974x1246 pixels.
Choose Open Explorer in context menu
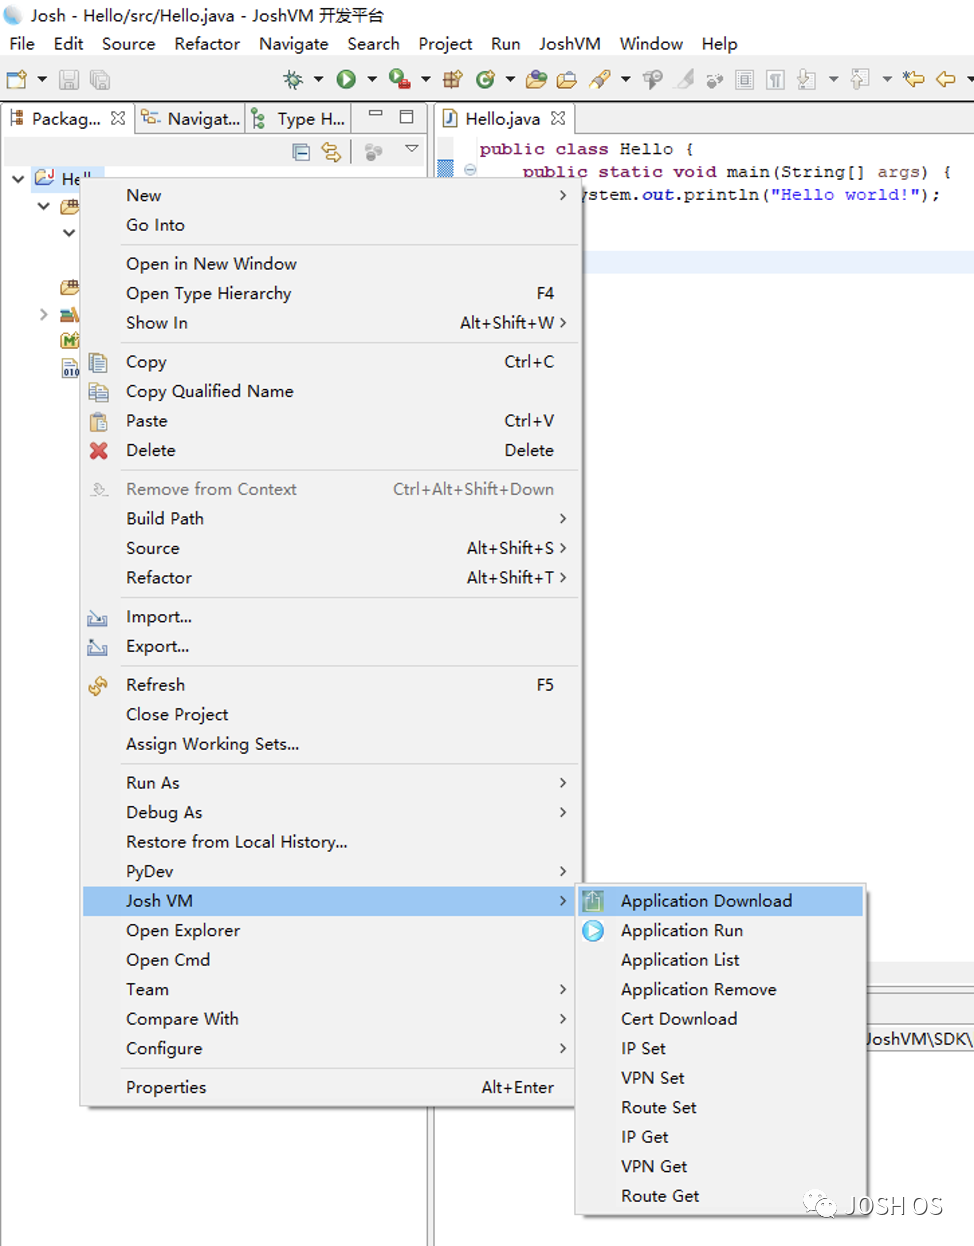point(330,931)
